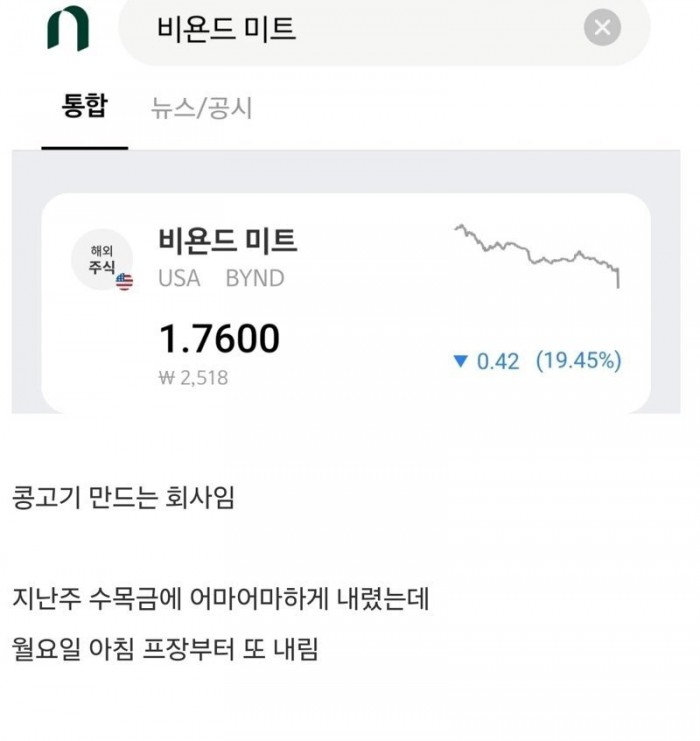The image size is (700, 741).
Task: Click the BYND ticker symbol
Action: (x=254, y=278)
